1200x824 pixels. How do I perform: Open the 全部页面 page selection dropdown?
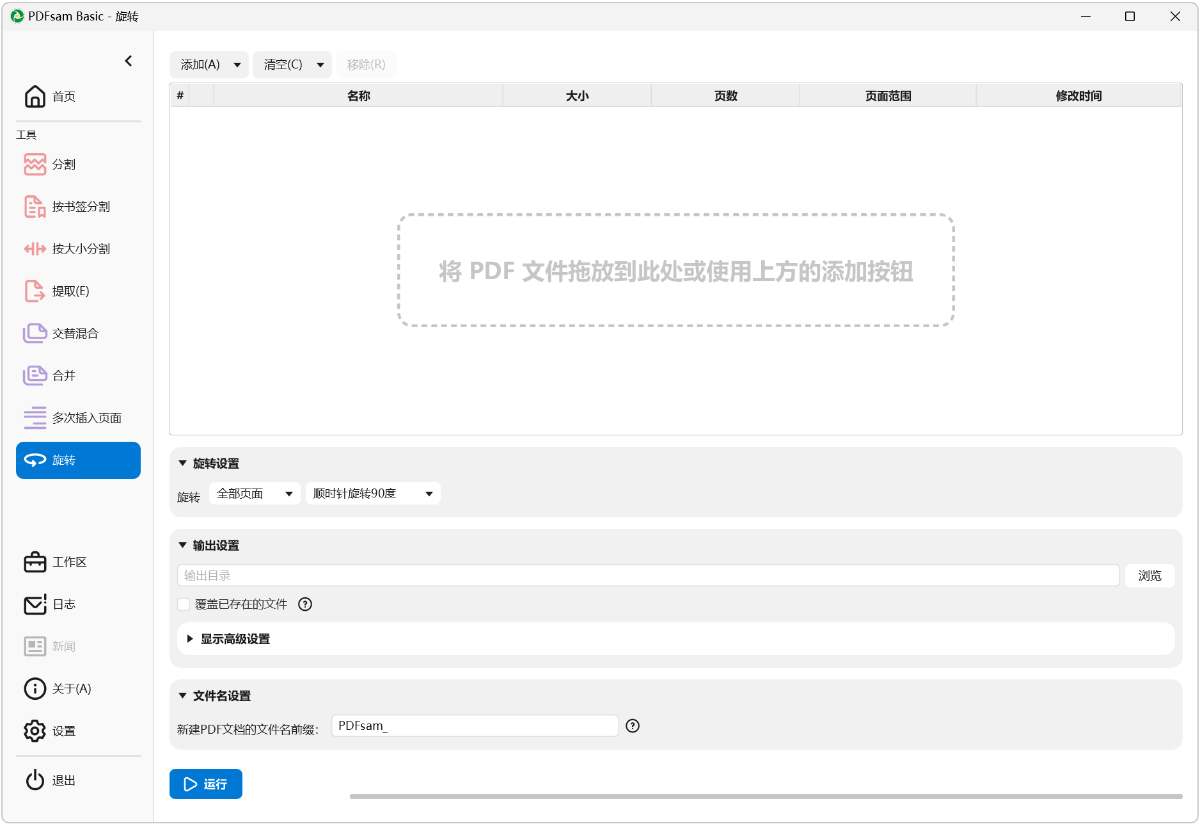[x=254, y=493]
